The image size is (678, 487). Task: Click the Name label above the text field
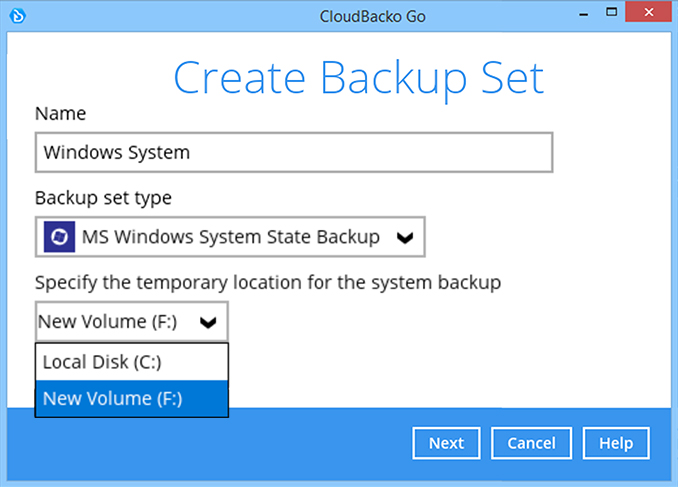coord(61,114)
